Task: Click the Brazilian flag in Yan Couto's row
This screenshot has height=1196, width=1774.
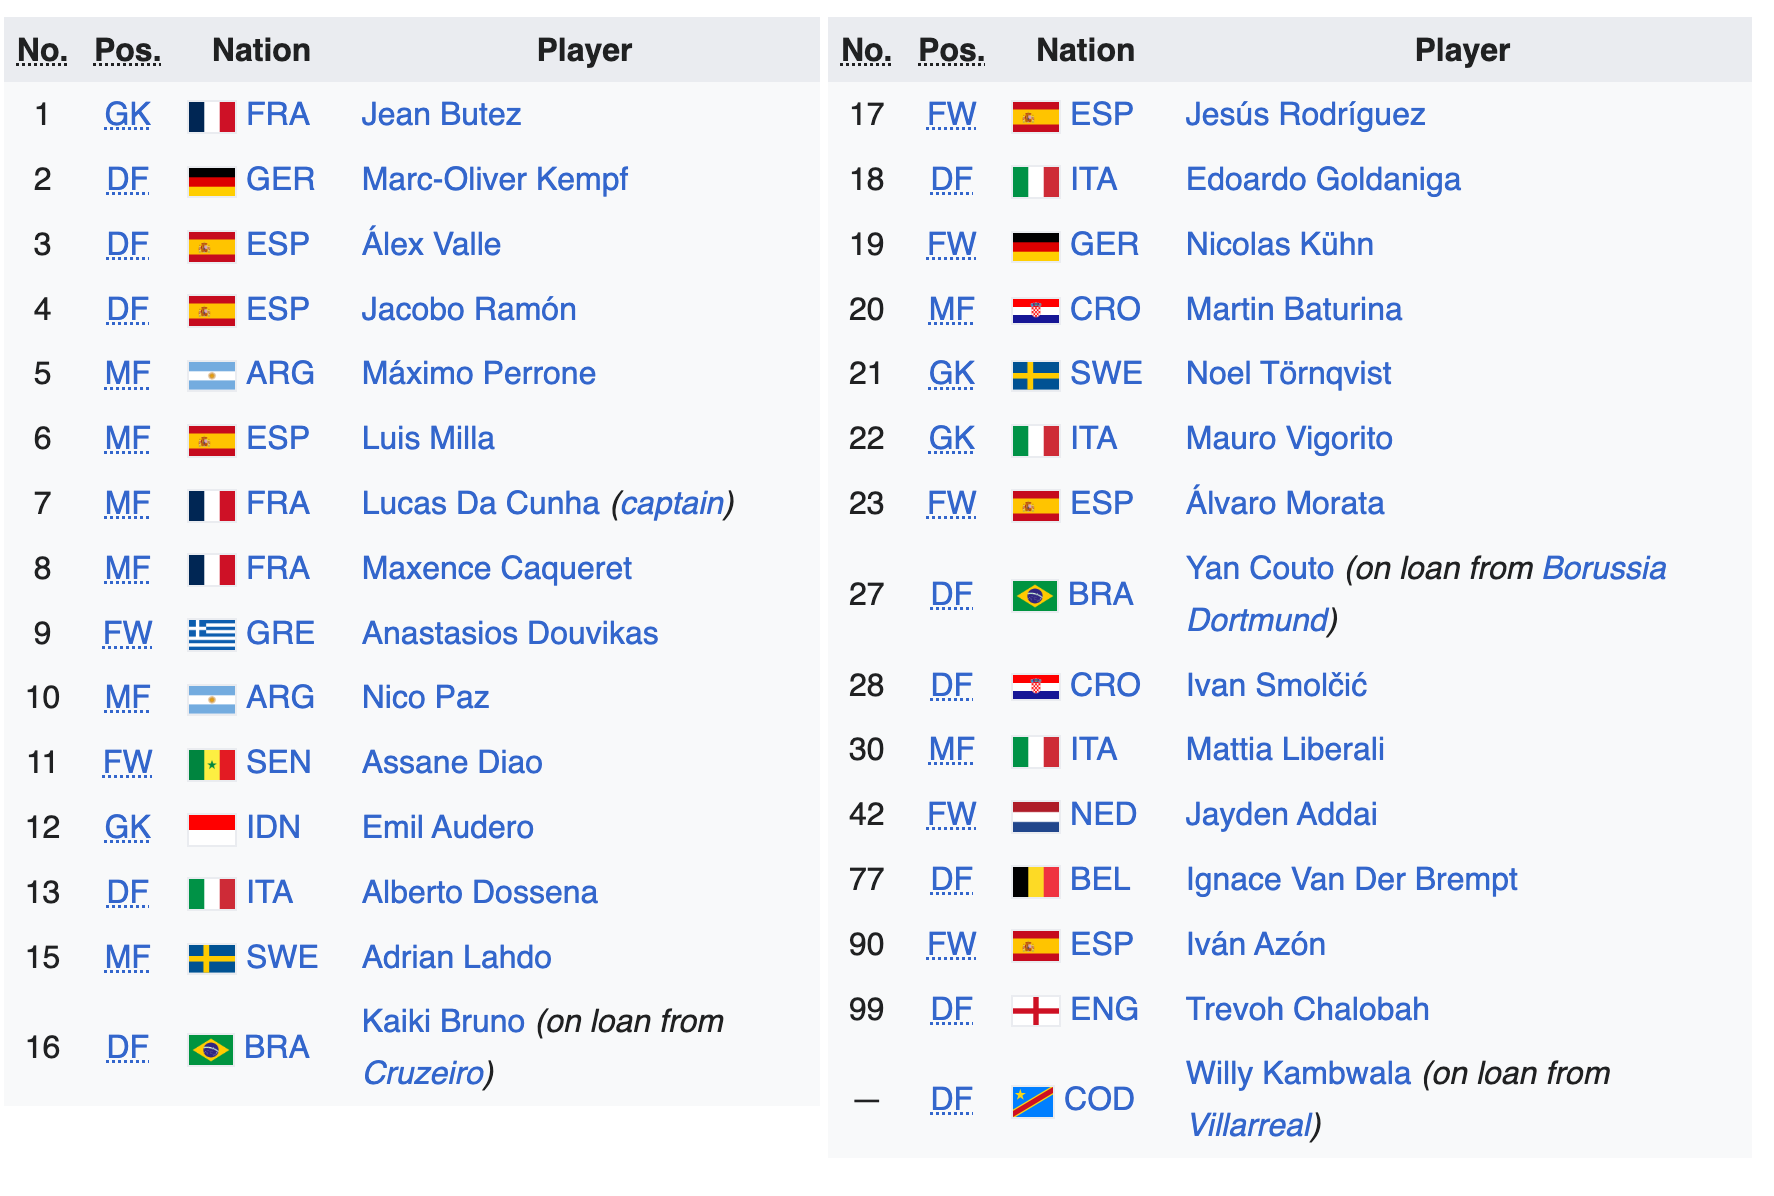Action: coord(1035,596)
